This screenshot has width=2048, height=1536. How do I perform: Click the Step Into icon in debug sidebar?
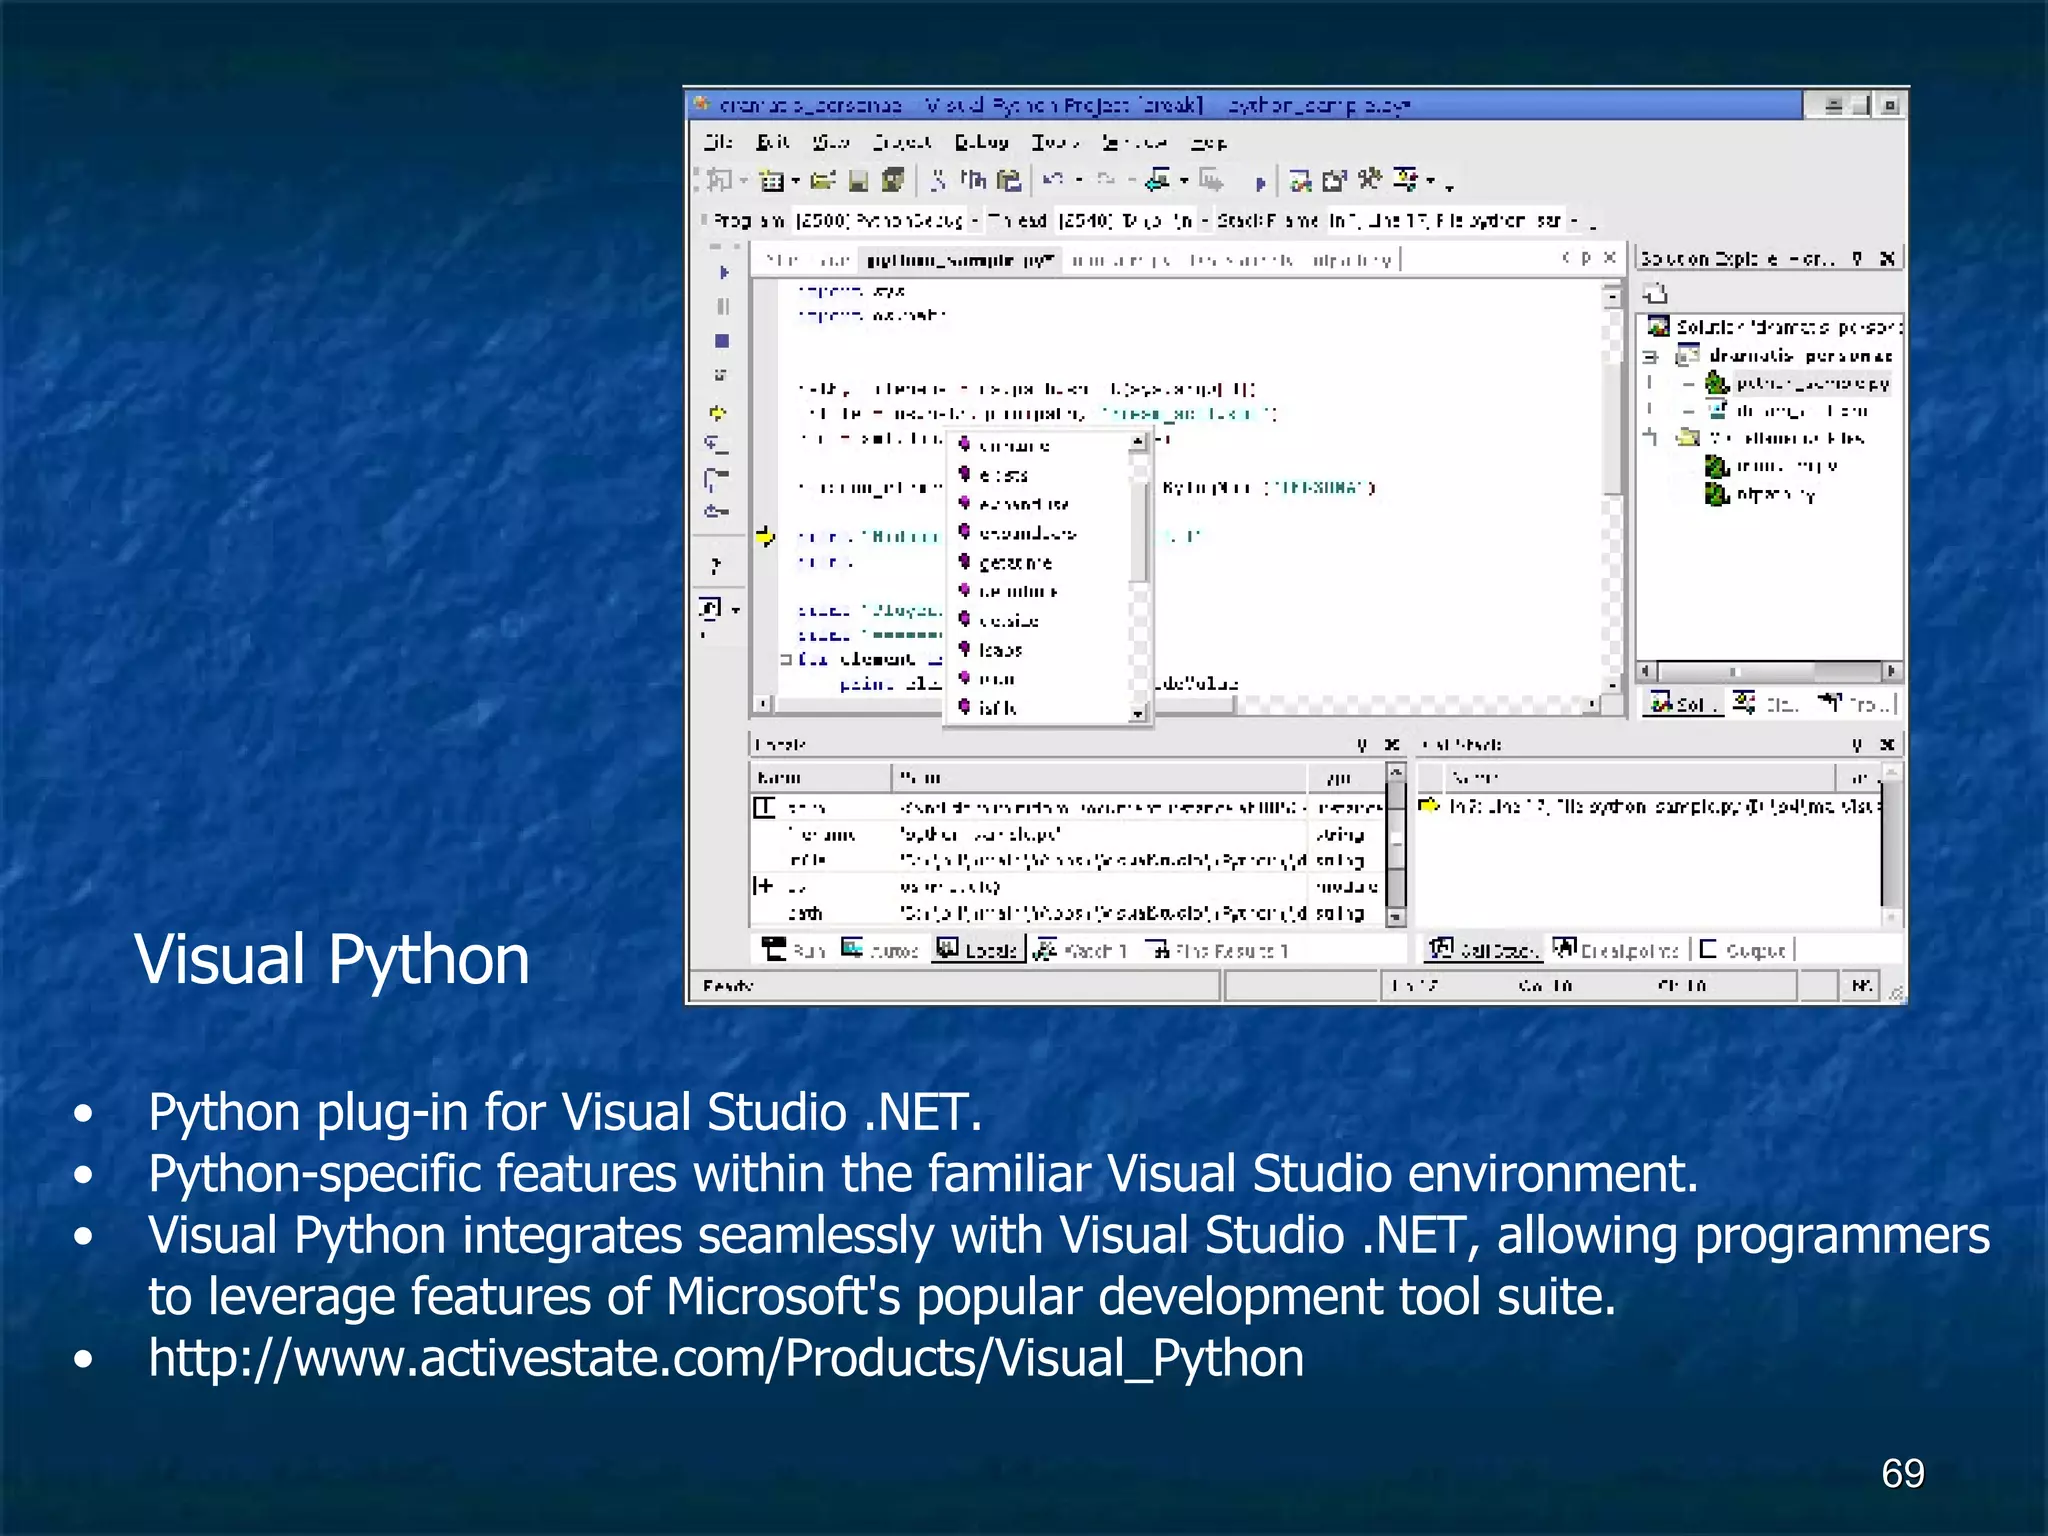tap(717, 443)
